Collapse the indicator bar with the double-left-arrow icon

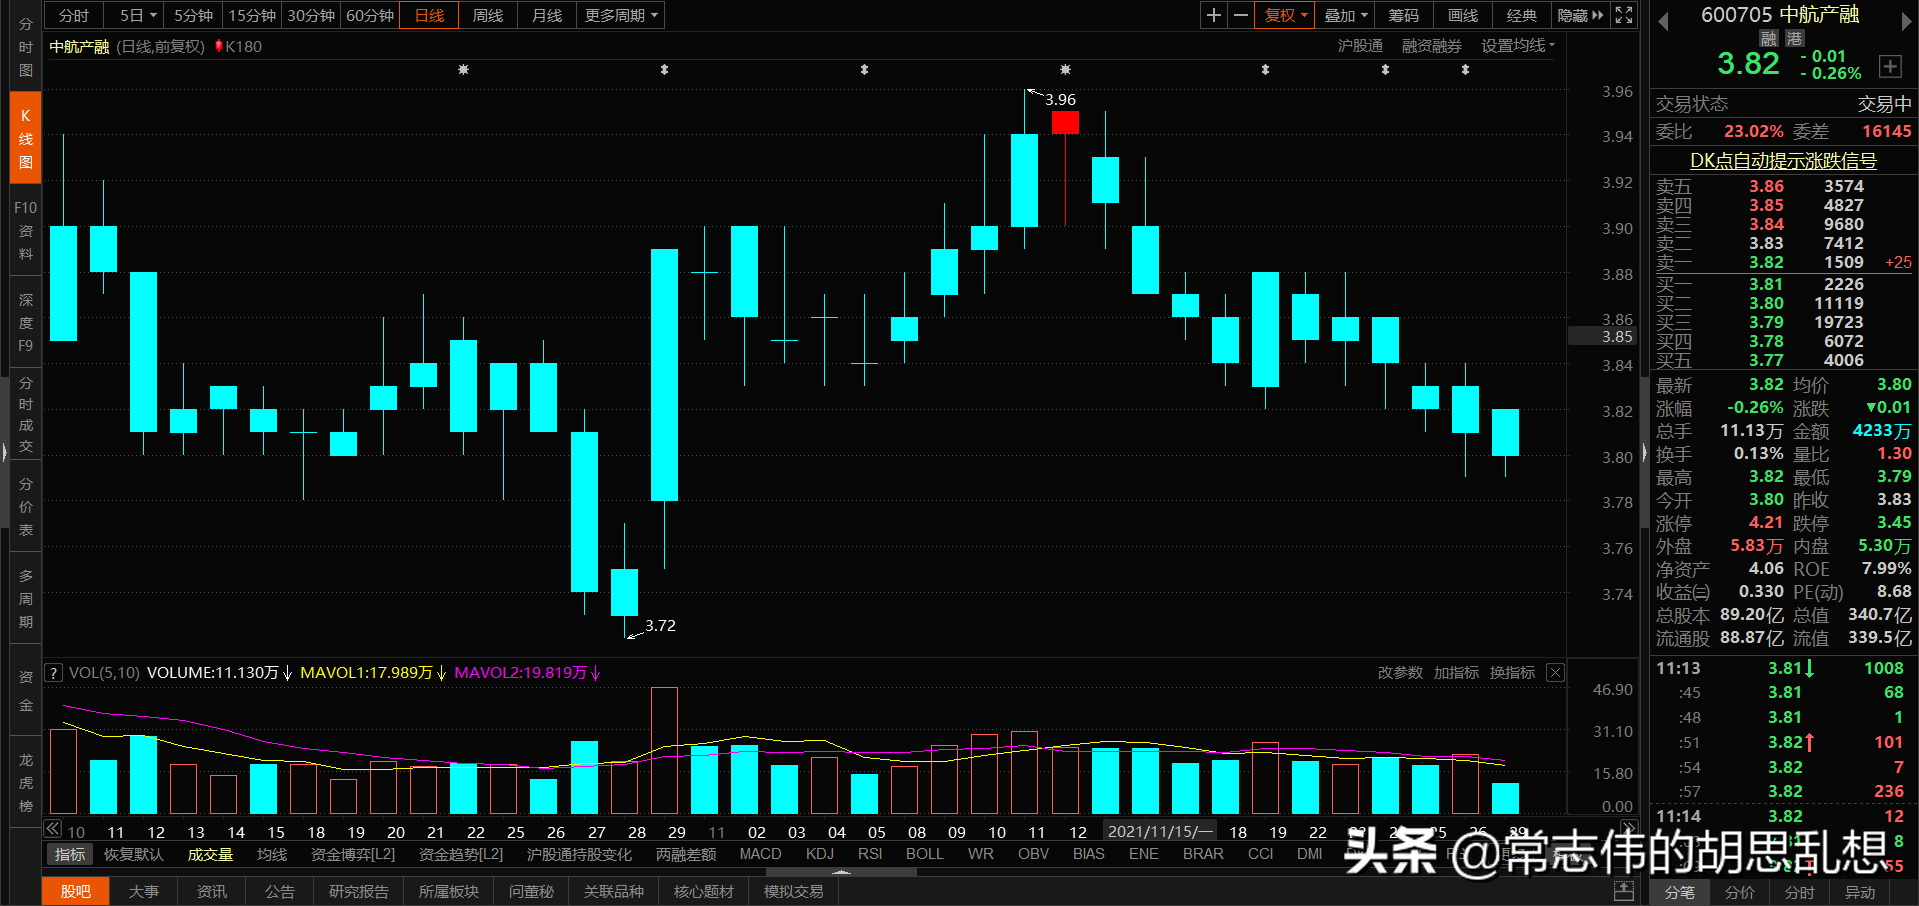[x=51, y=828]
